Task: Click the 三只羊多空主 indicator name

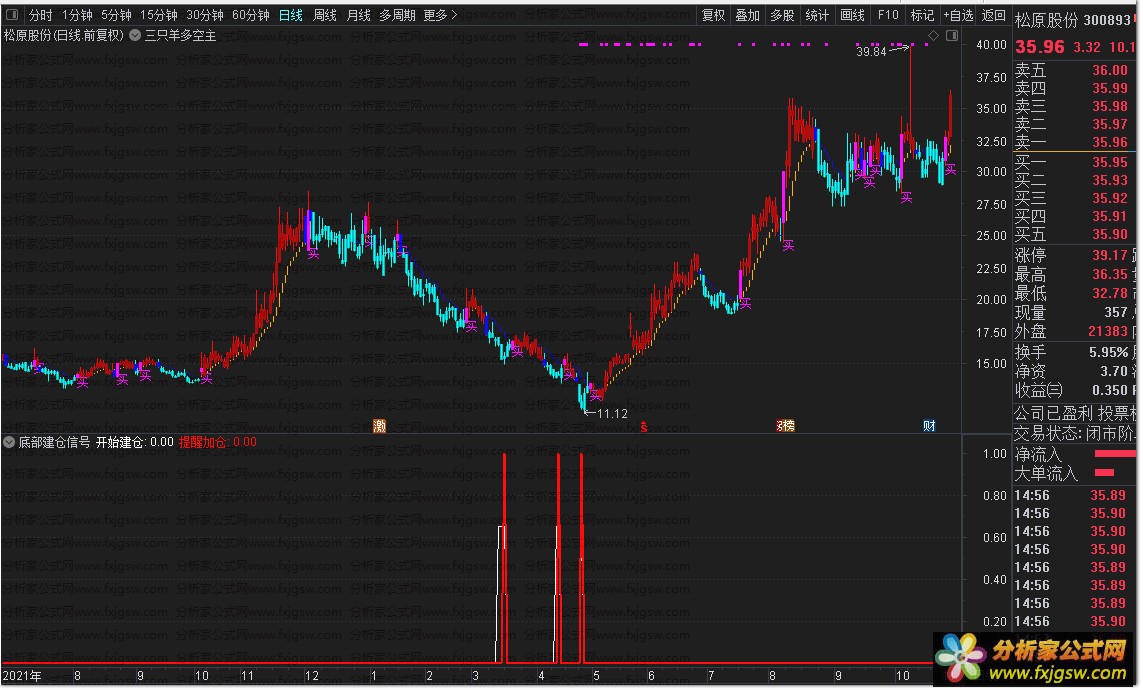Action: click(180, 35)
